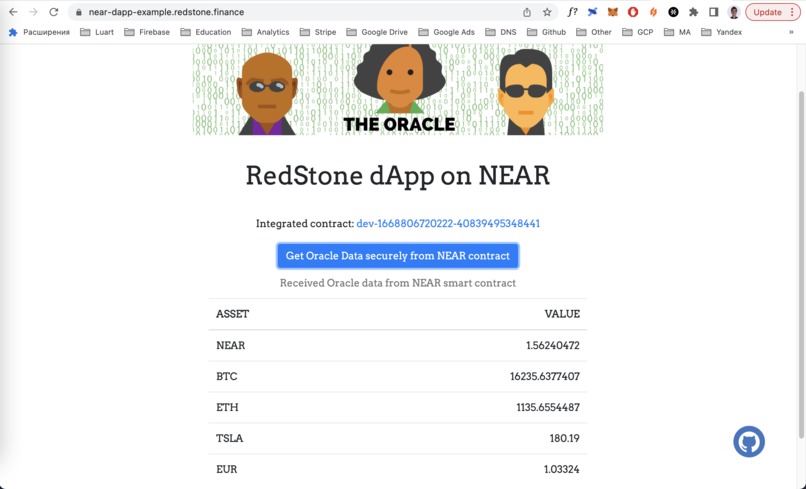Screen dimensions: 806x489
Task: Click the browser forward arrow
Action: pos(33,12)
